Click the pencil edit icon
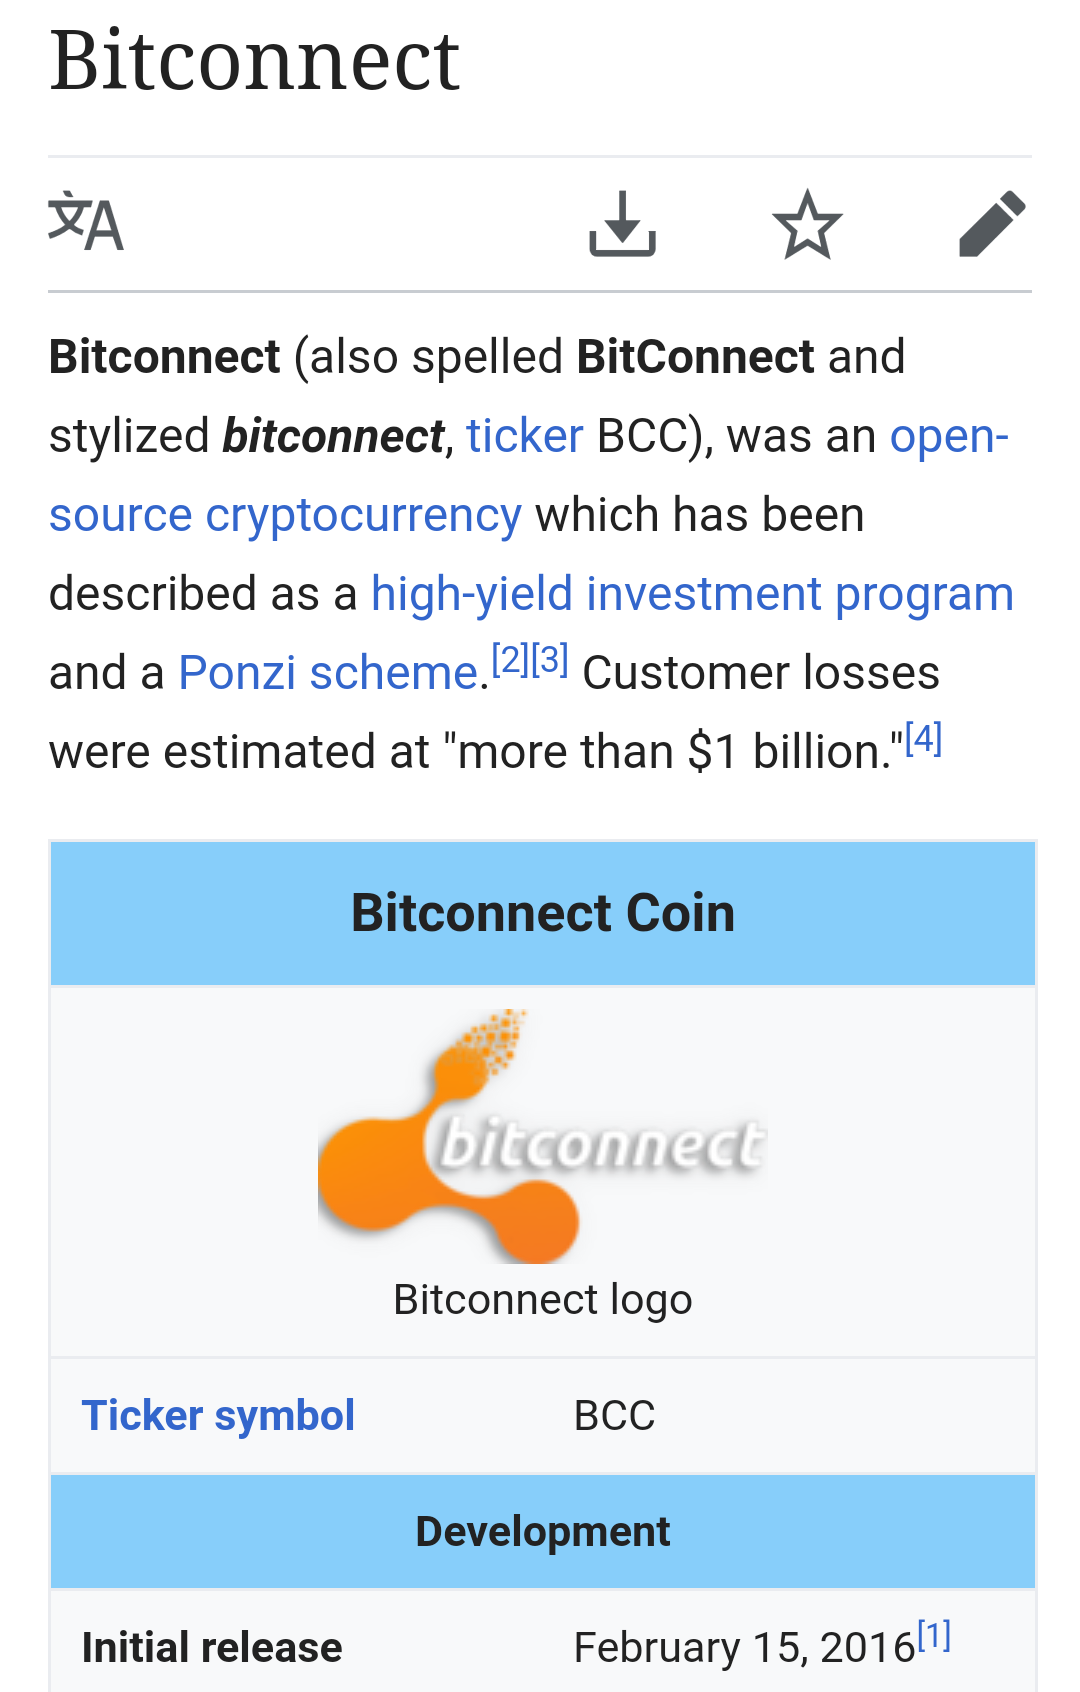Screen dimensions: 1080x1692 click(x=991, y=223)
